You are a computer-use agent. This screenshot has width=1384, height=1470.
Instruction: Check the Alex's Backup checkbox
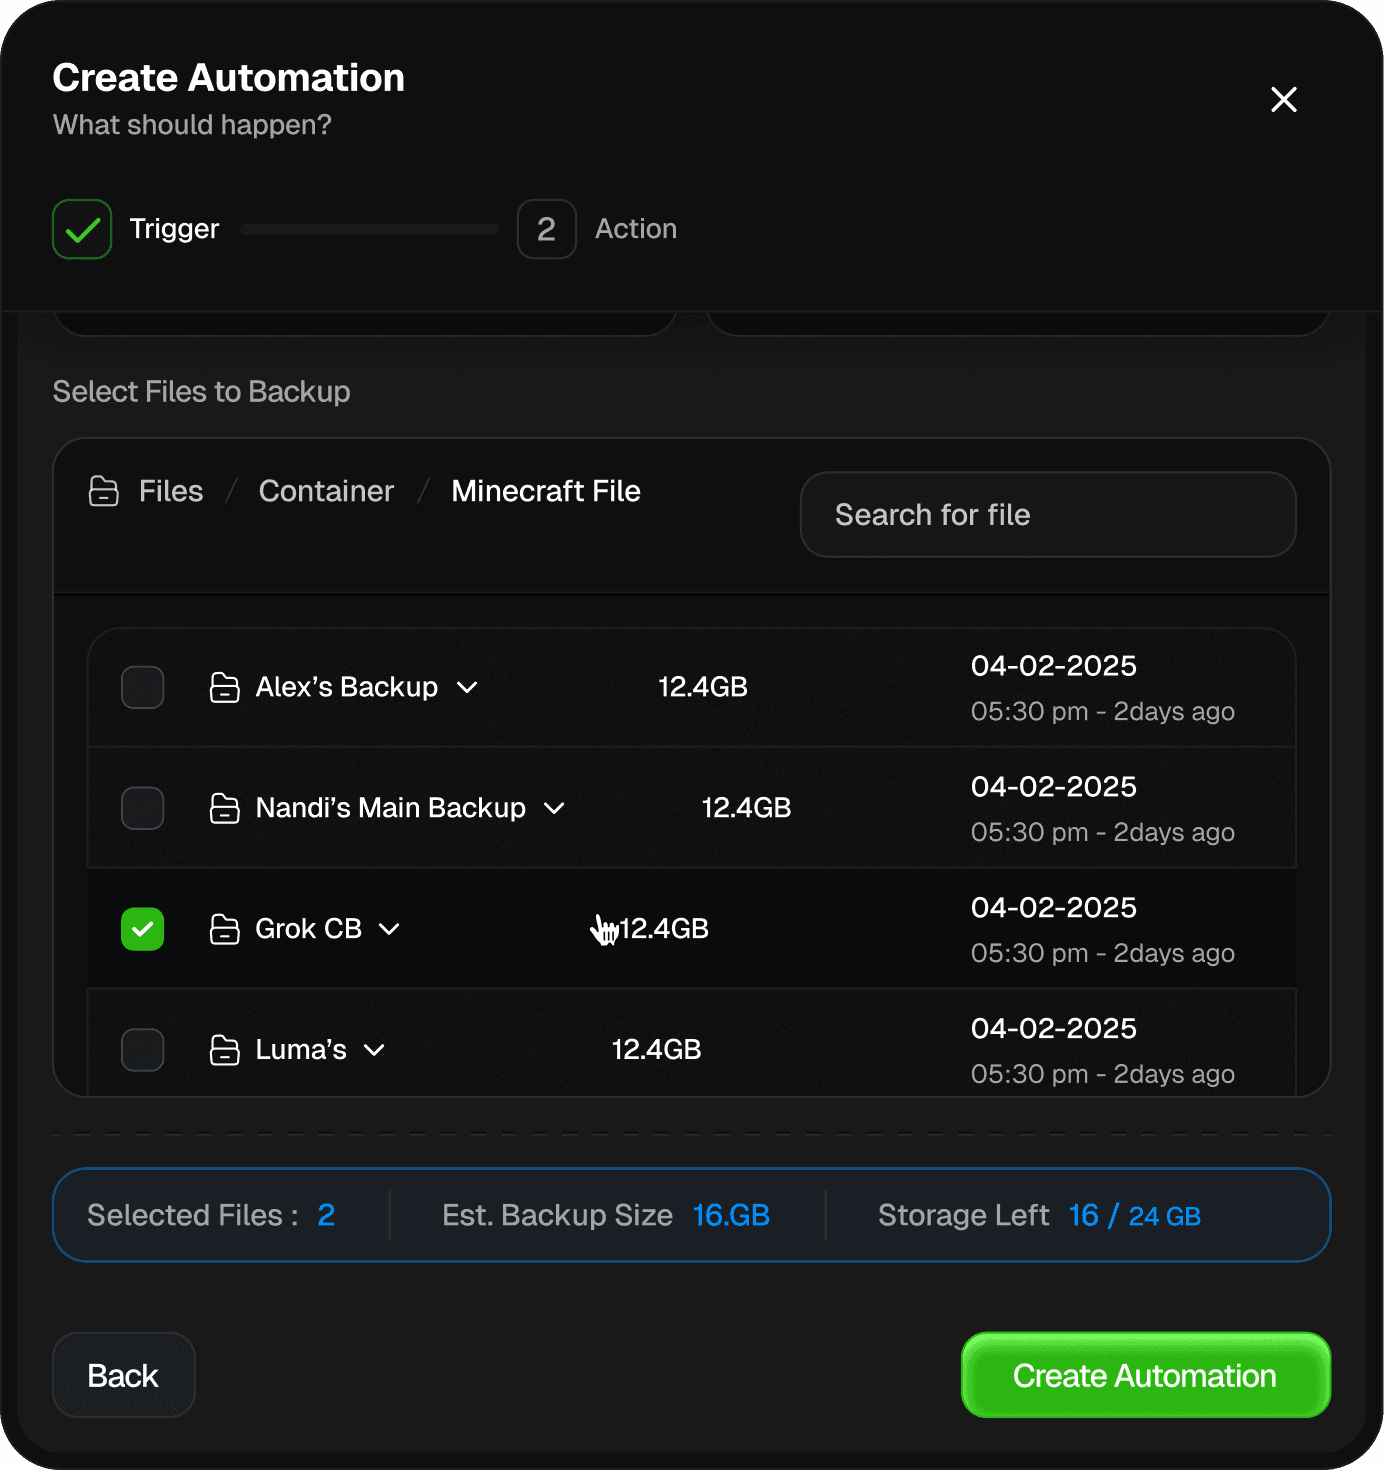(x=143, y=687)
